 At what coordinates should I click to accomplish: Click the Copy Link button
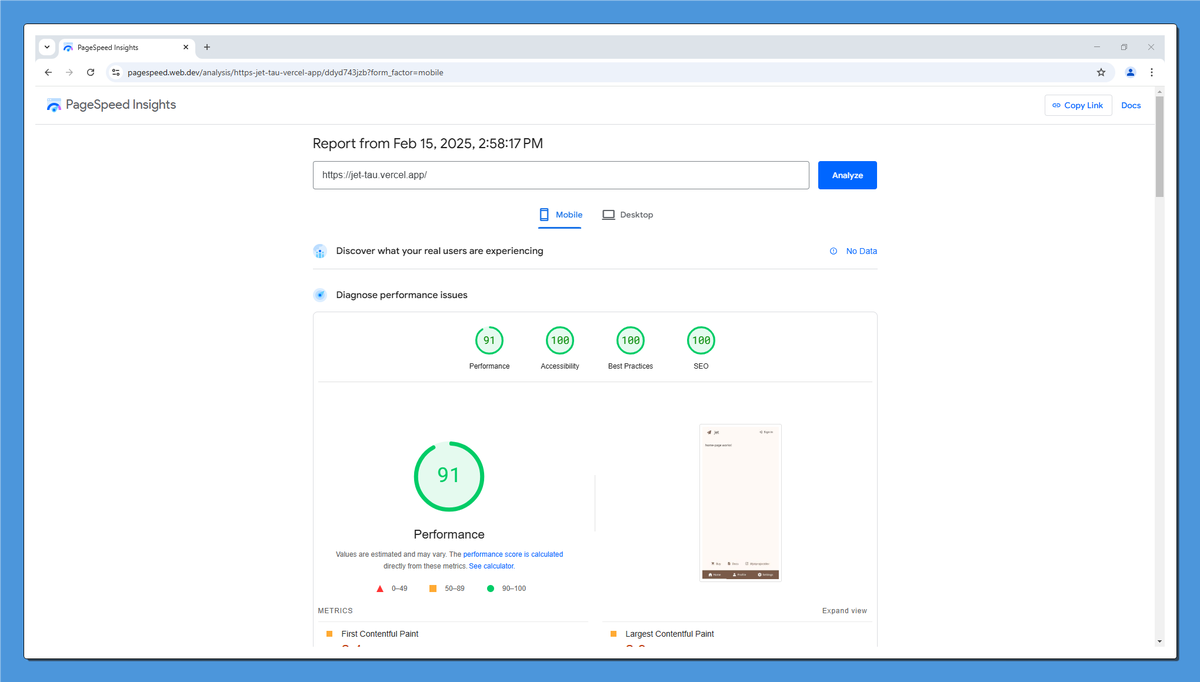click(x=1078, y=105)
